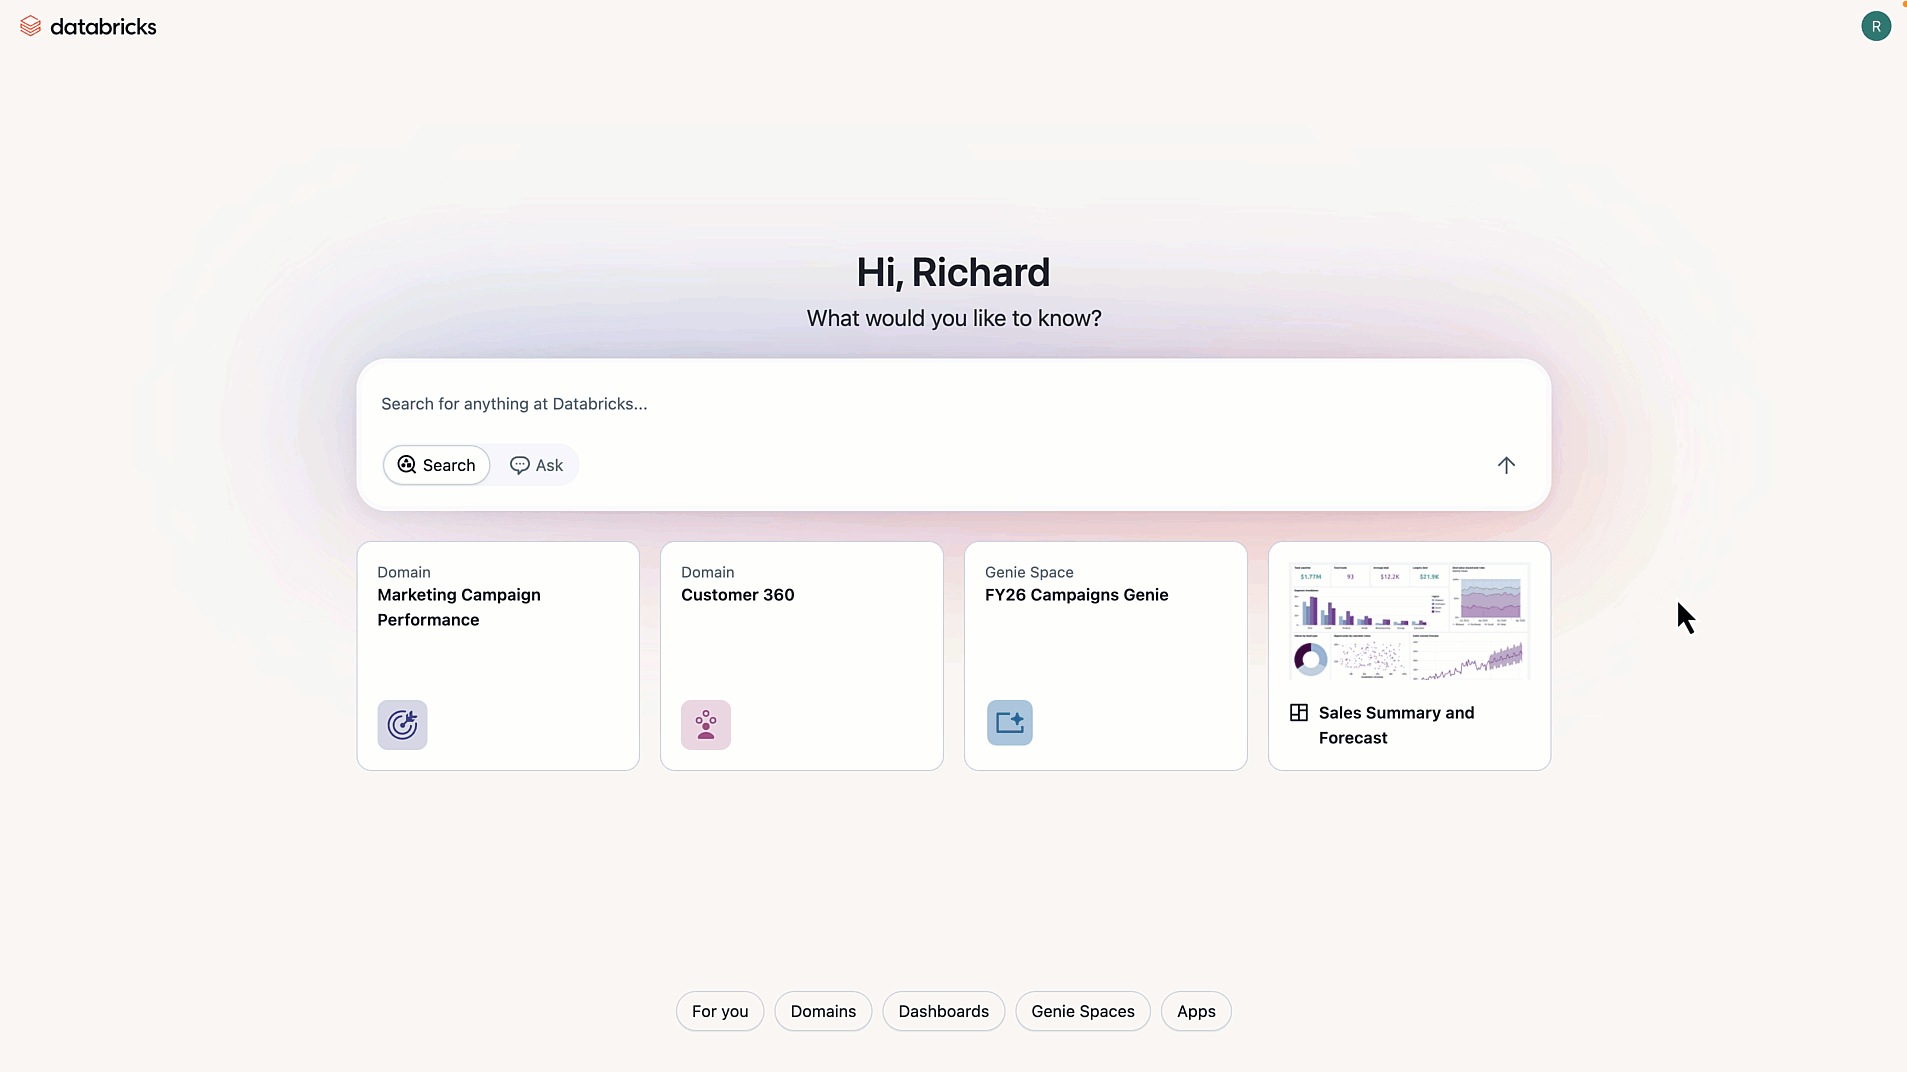Open the Customer 360 domain title
This screenshot has width=1907, height=1072.
point(737,595)
